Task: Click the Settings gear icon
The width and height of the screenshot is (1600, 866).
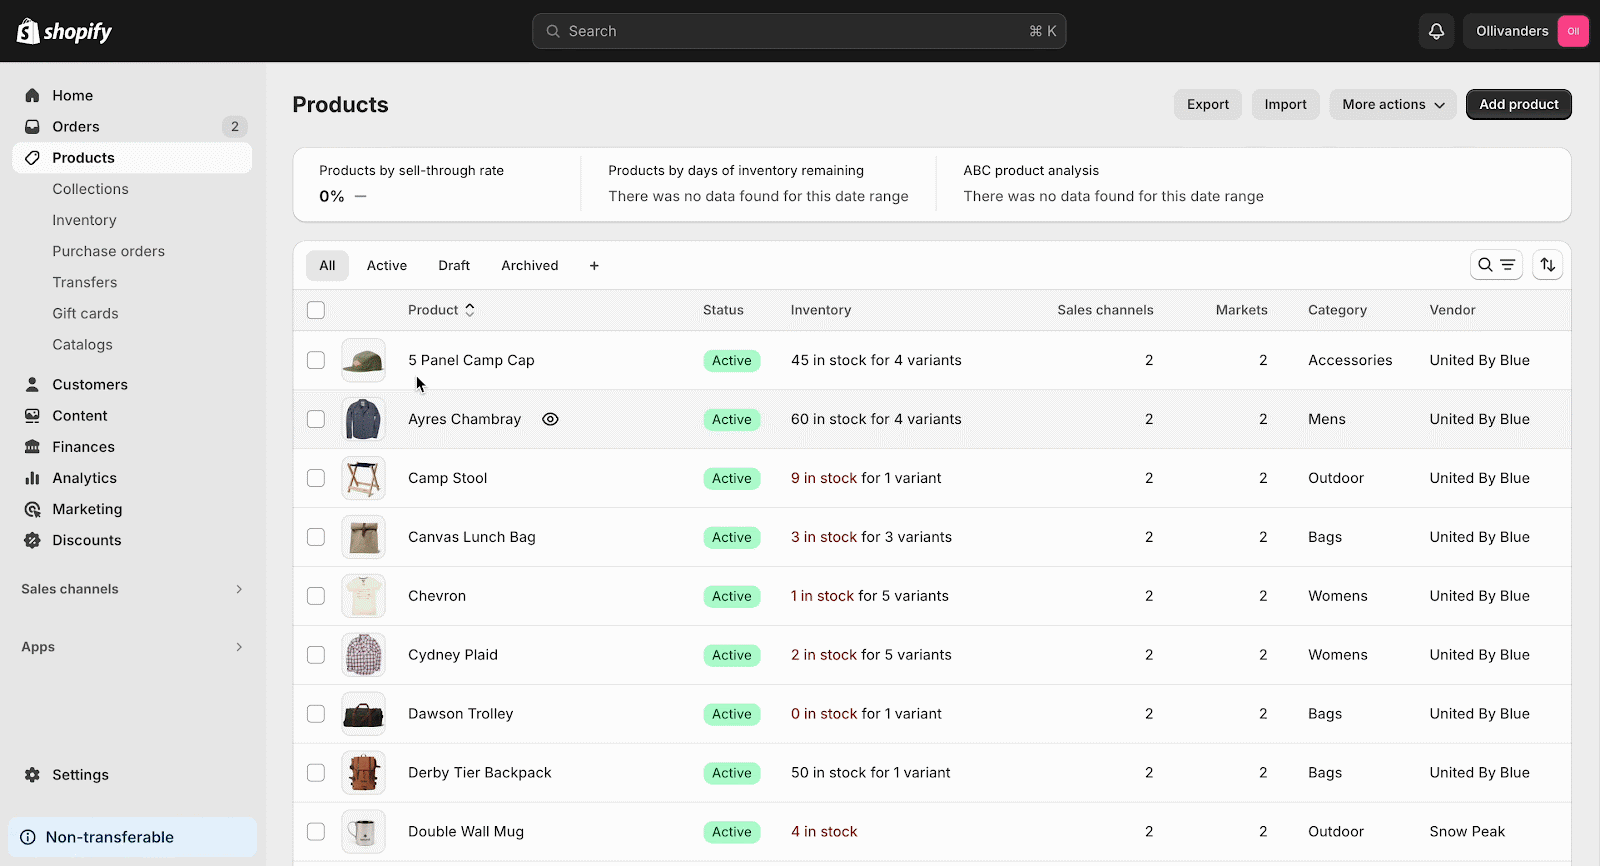Action: [x=32, y=774]
